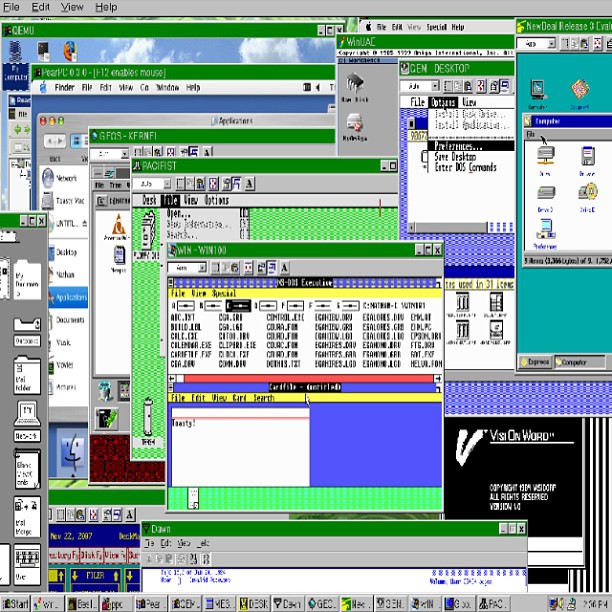This screenshot has height=612, width=612.
Task: Click the Apple logo in PearPC Finder menubar
Action: 43,87
